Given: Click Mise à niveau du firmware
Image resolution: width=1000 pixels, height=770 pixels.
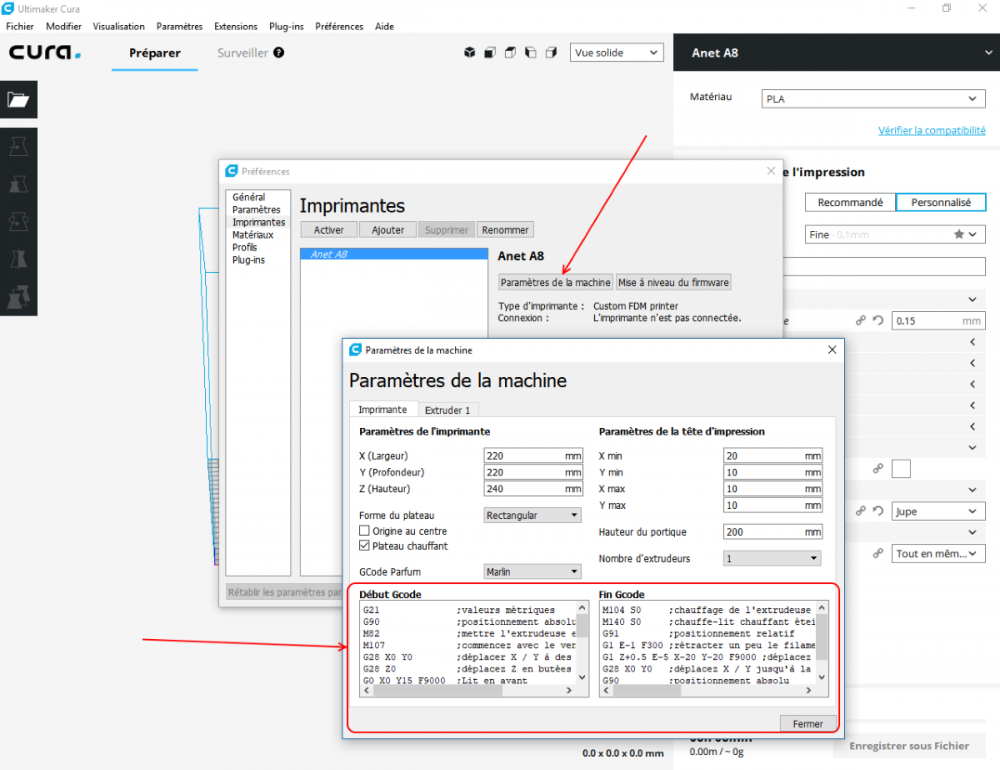Looking at the screenshot, I should click(673, 282).
